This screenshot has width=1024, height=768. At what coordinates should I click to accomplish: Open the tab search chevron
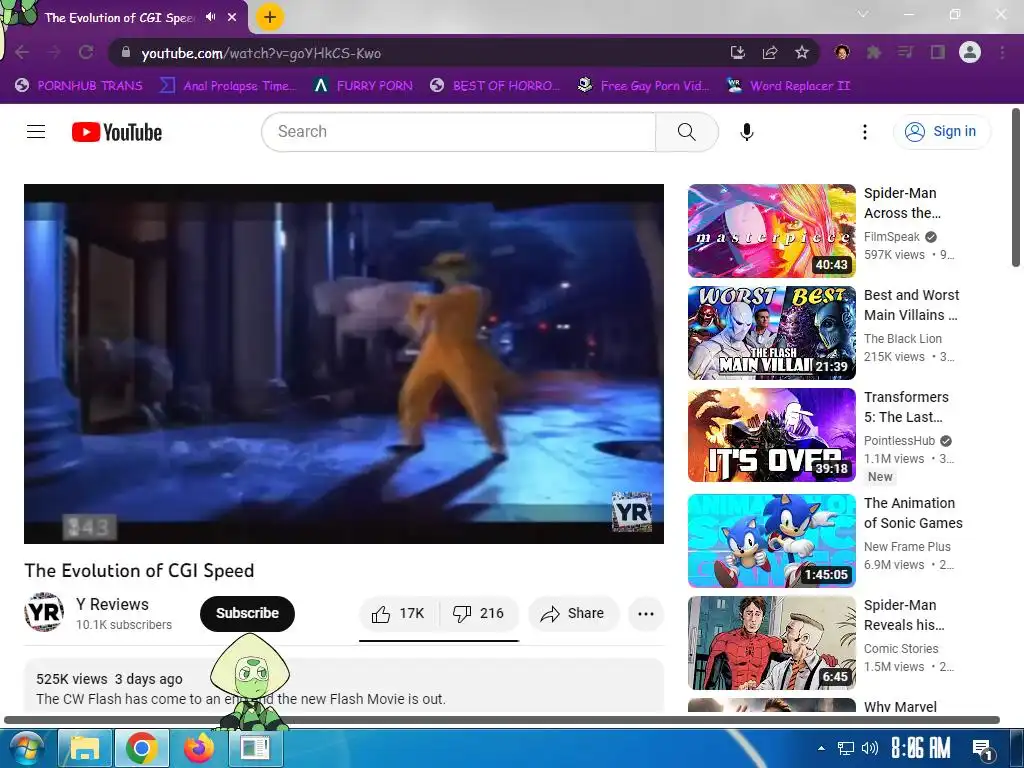pyautogui.click(x=863, y=14)
